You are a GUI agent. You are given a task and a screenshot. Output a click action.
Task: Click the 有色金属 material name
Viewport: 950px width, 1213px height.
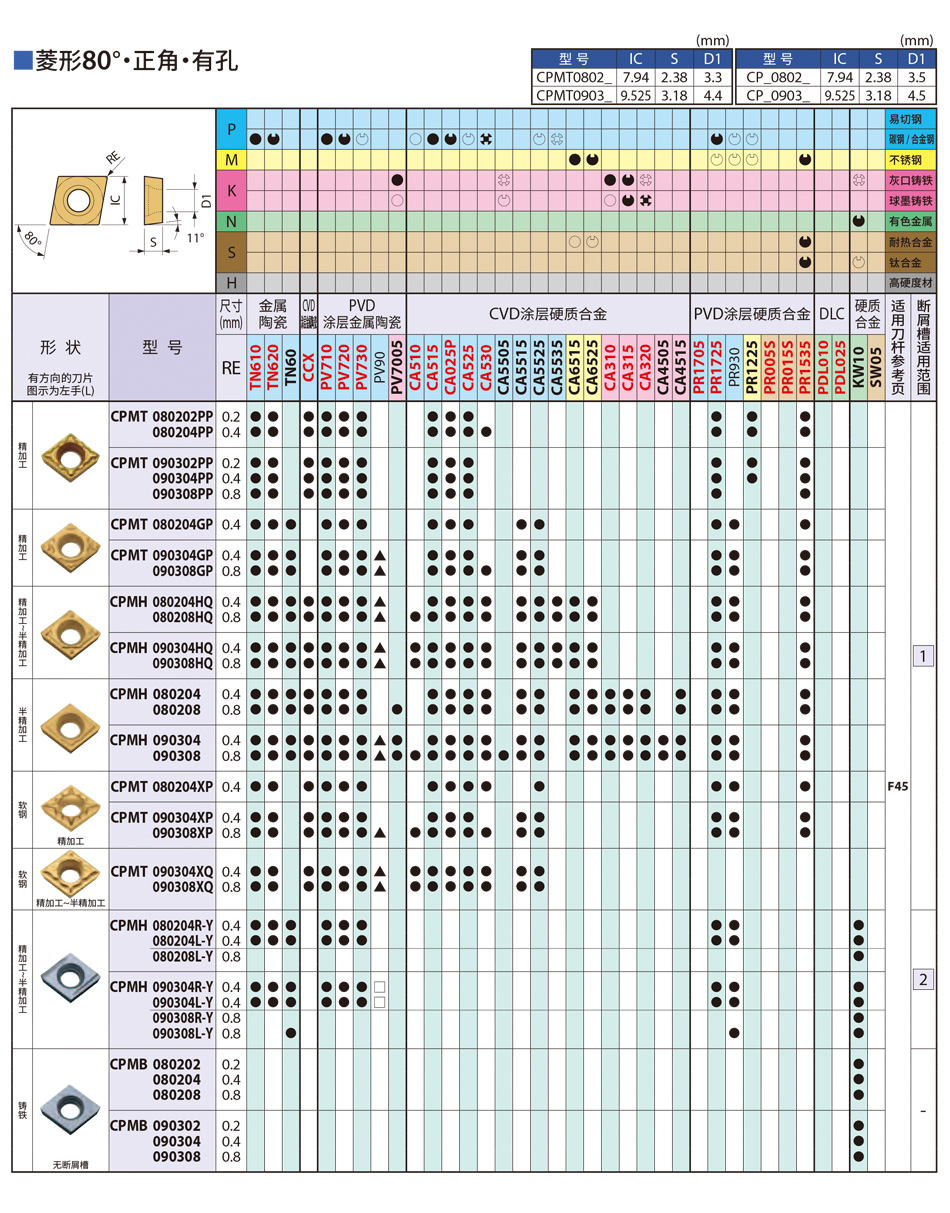(911, 220)
